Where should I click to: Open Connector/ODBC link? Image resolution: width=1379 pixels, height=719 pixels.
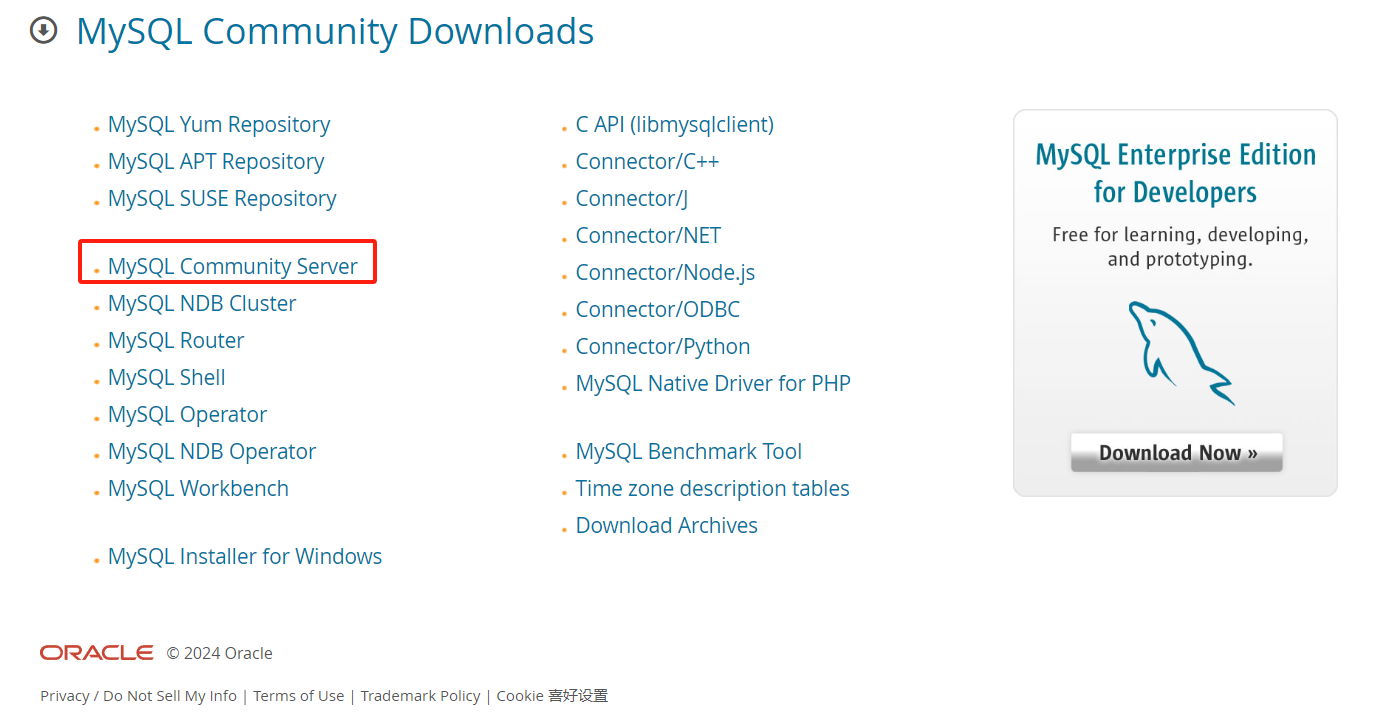(x=658, y=310)
